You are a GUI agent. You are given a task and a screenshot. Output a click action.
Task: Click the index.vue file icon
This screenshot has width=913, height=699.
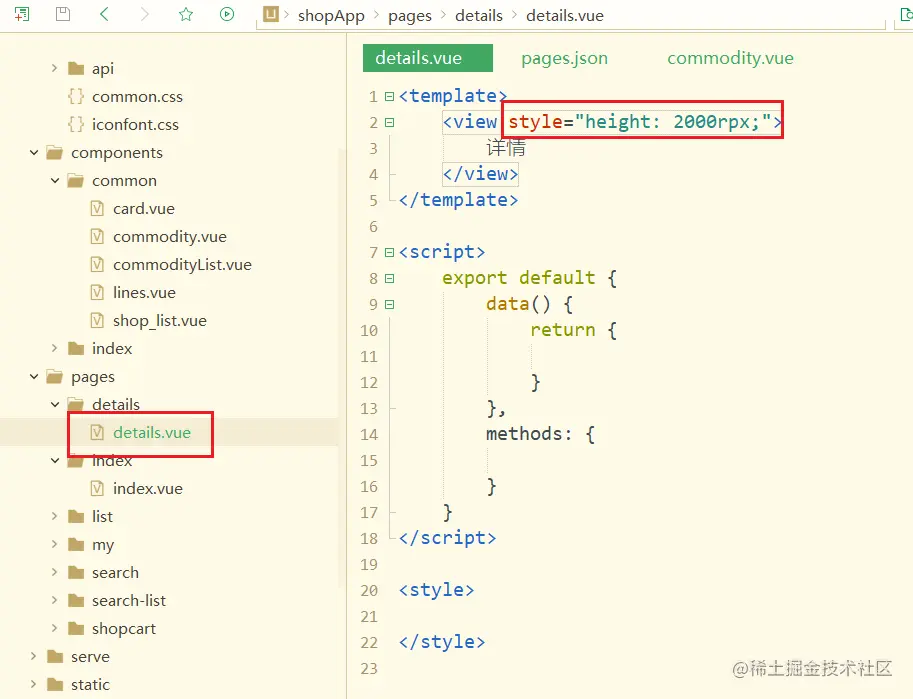point(97,488)
